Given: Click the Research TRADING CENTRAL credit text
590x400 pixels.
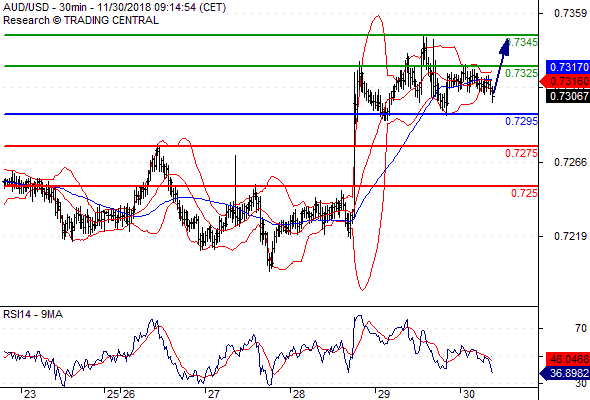Looking at the screenshot, I should pos(81,20).
